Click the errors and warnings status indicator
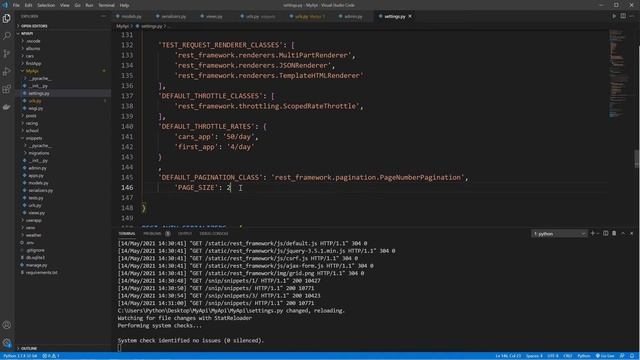 51,356
